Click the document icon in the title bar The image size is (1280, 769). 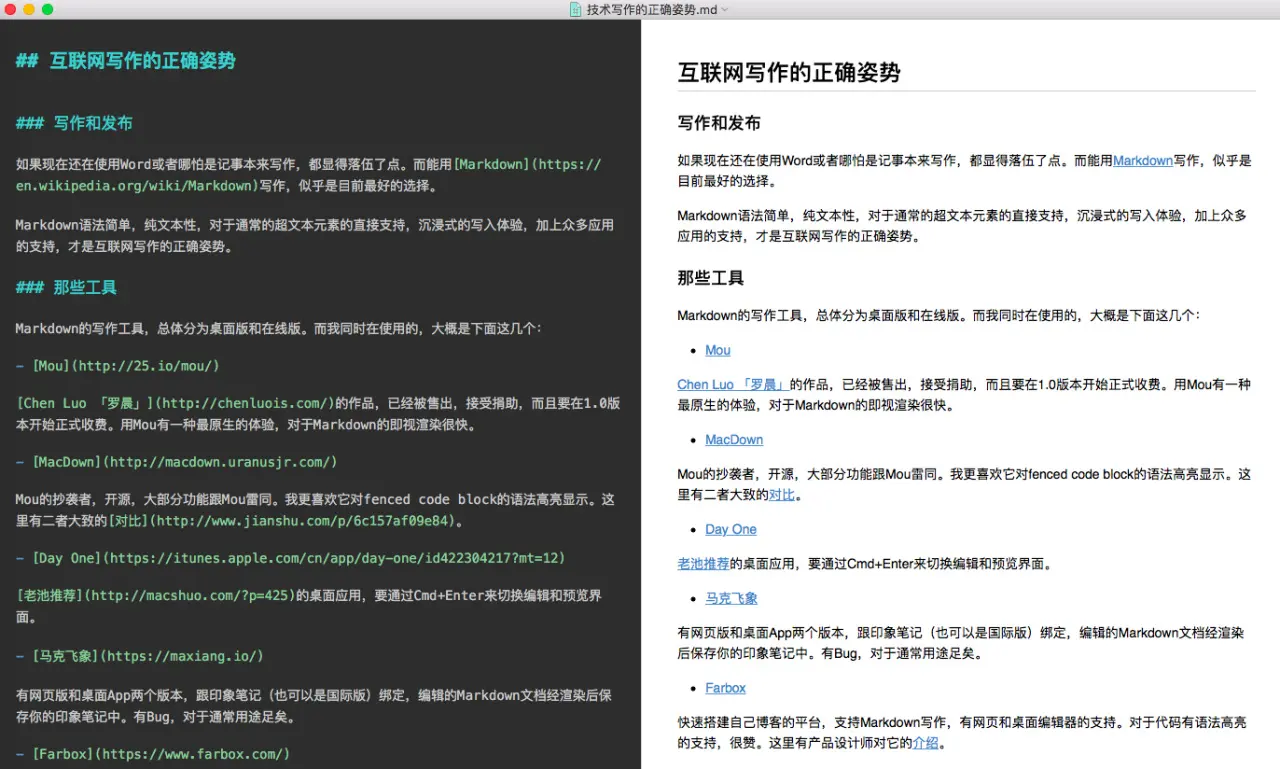[575, 9]
